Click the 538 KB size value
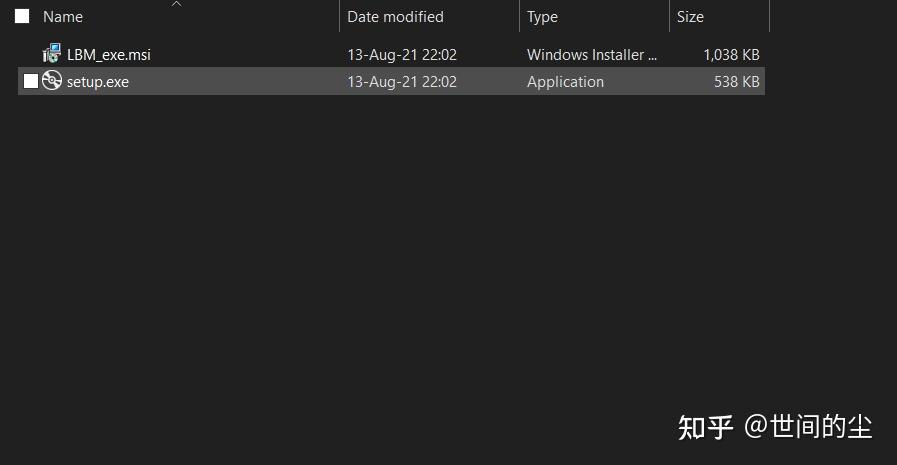This screenshot has height=465, width=897. click(736, 82)
